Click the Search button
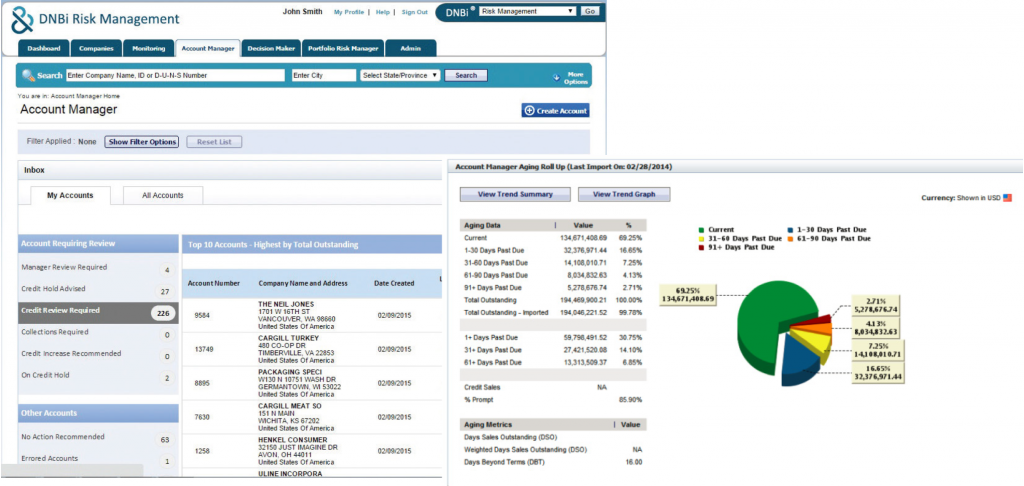Image resolution: width=1024 pixels, height=486 pixels. click(x=466, y=76)
